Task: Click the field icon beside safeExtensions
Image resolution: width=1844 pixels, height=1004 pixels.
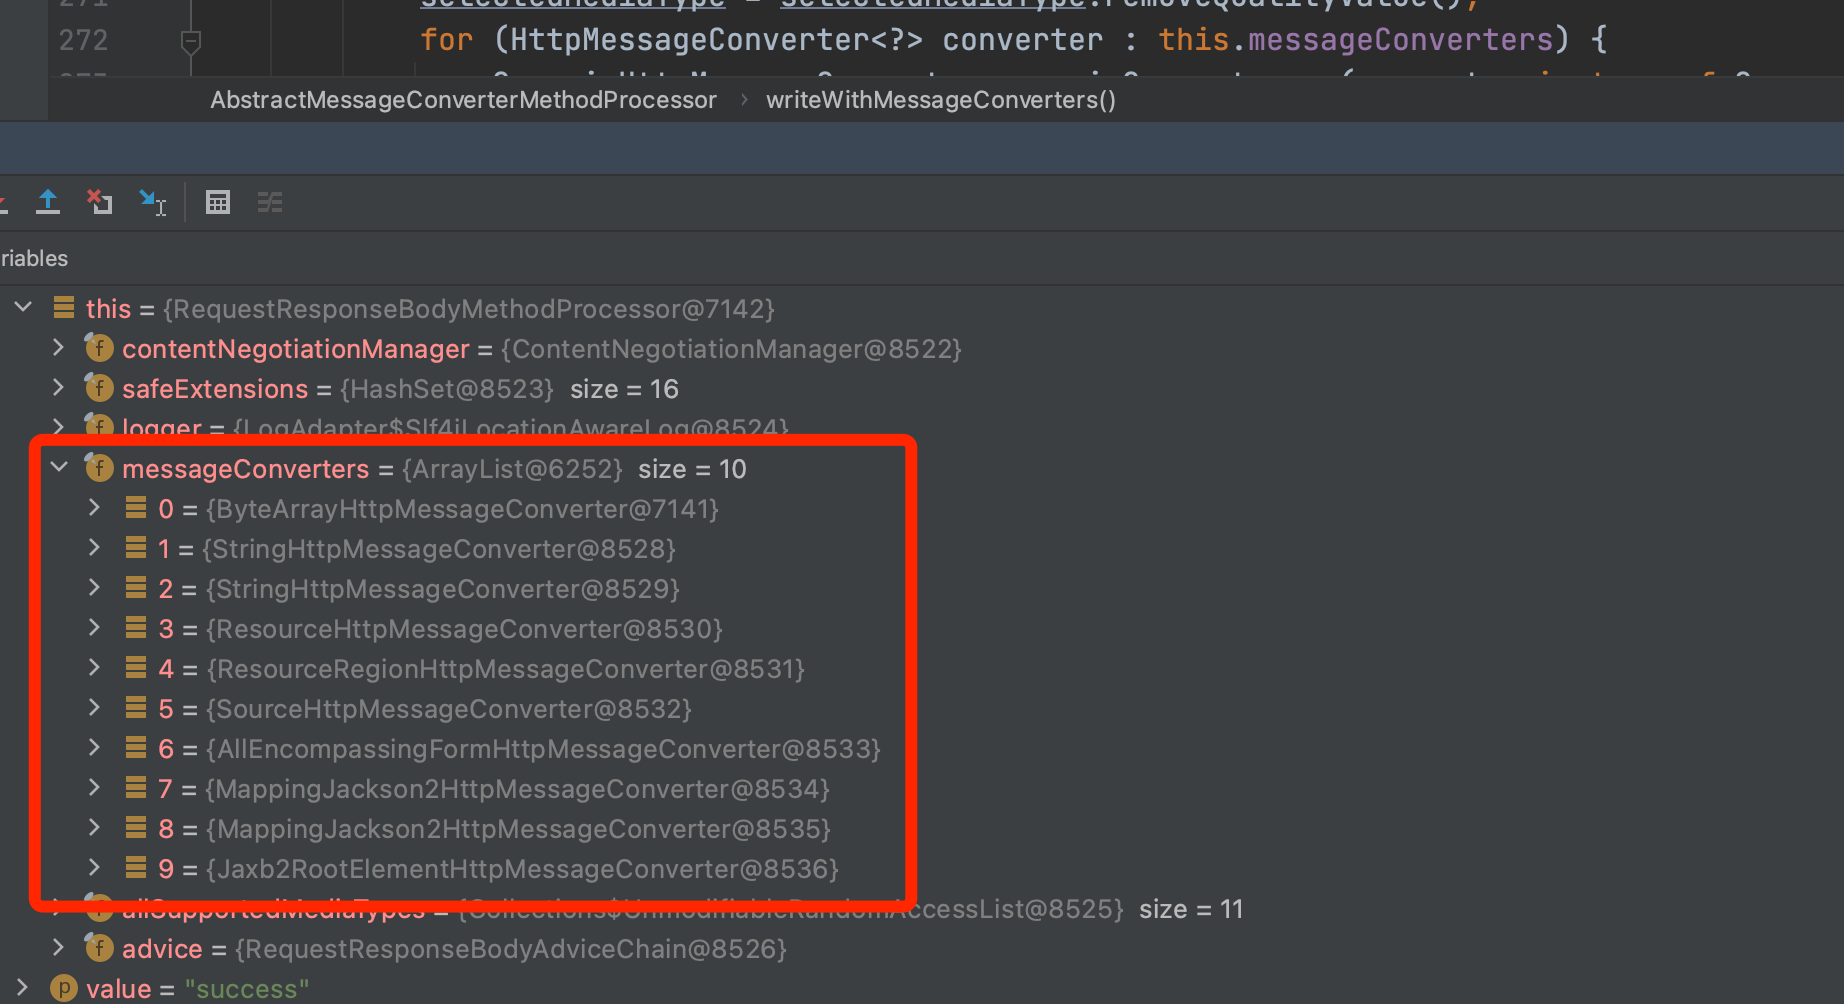Action: (x=99, y=388)
